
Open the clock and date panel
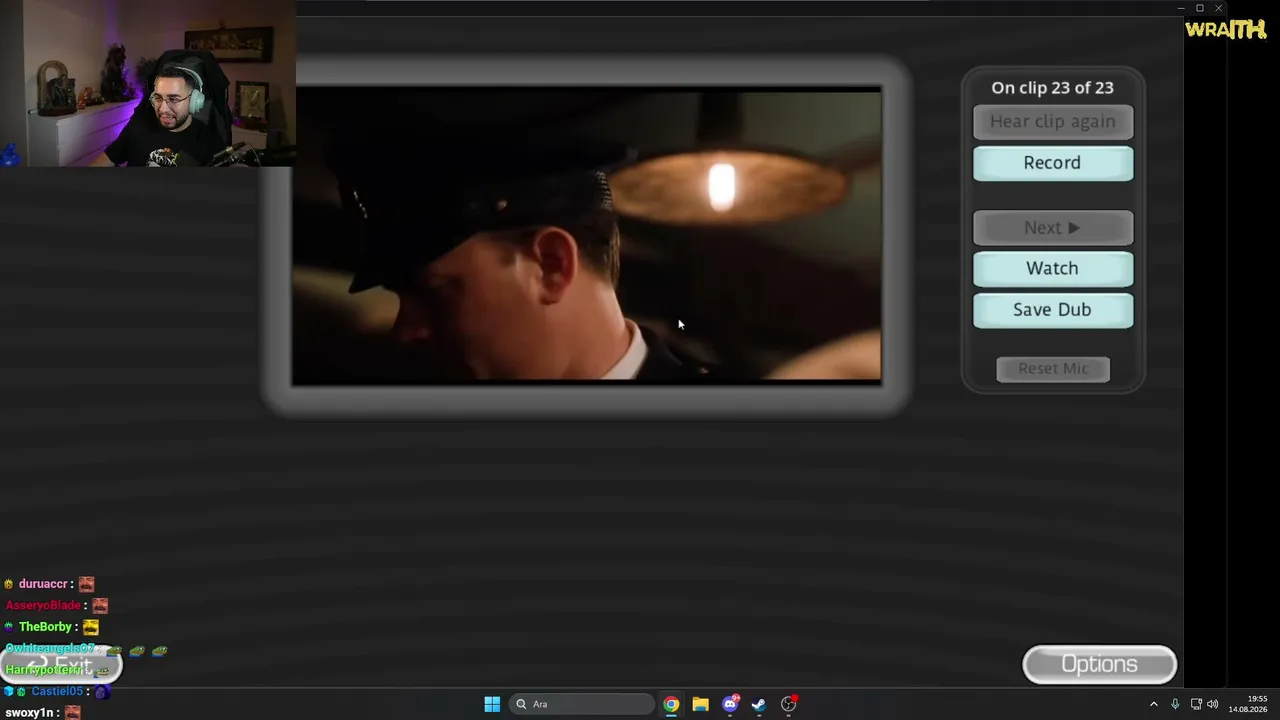click(x=1249, y=704)
